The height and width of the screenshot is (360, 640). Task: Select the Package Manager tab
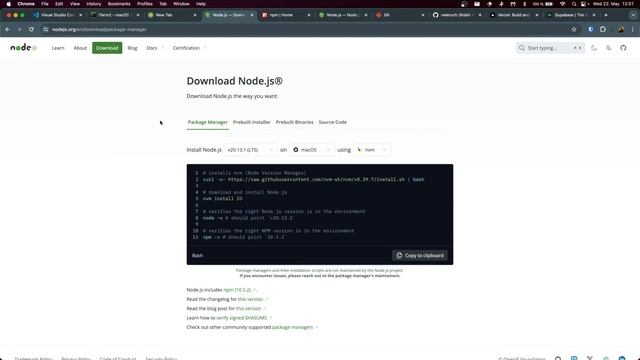(x=207, y=122)
